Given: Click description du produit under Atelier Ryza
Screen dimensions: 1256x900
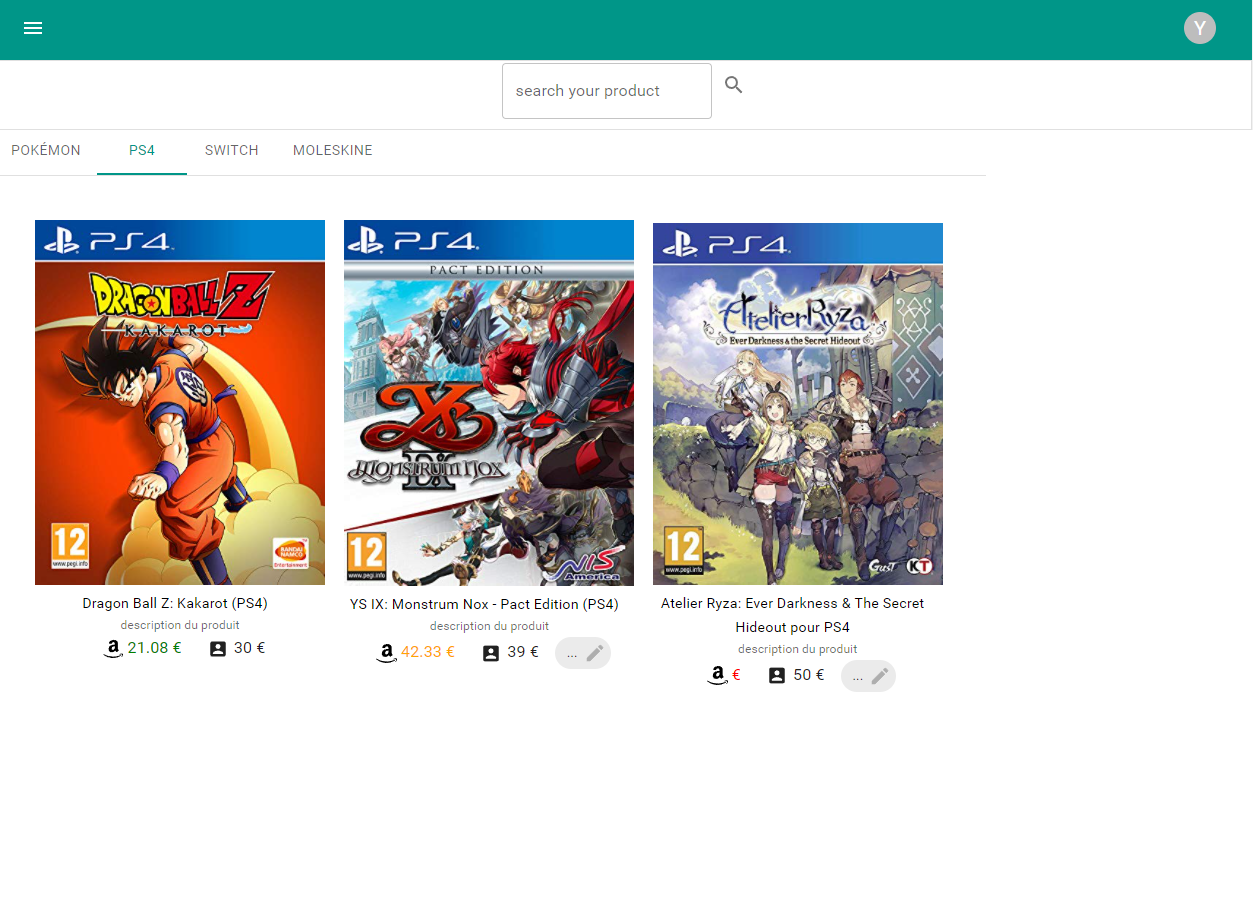Looking at the screenshot, I should pos(798,649).
